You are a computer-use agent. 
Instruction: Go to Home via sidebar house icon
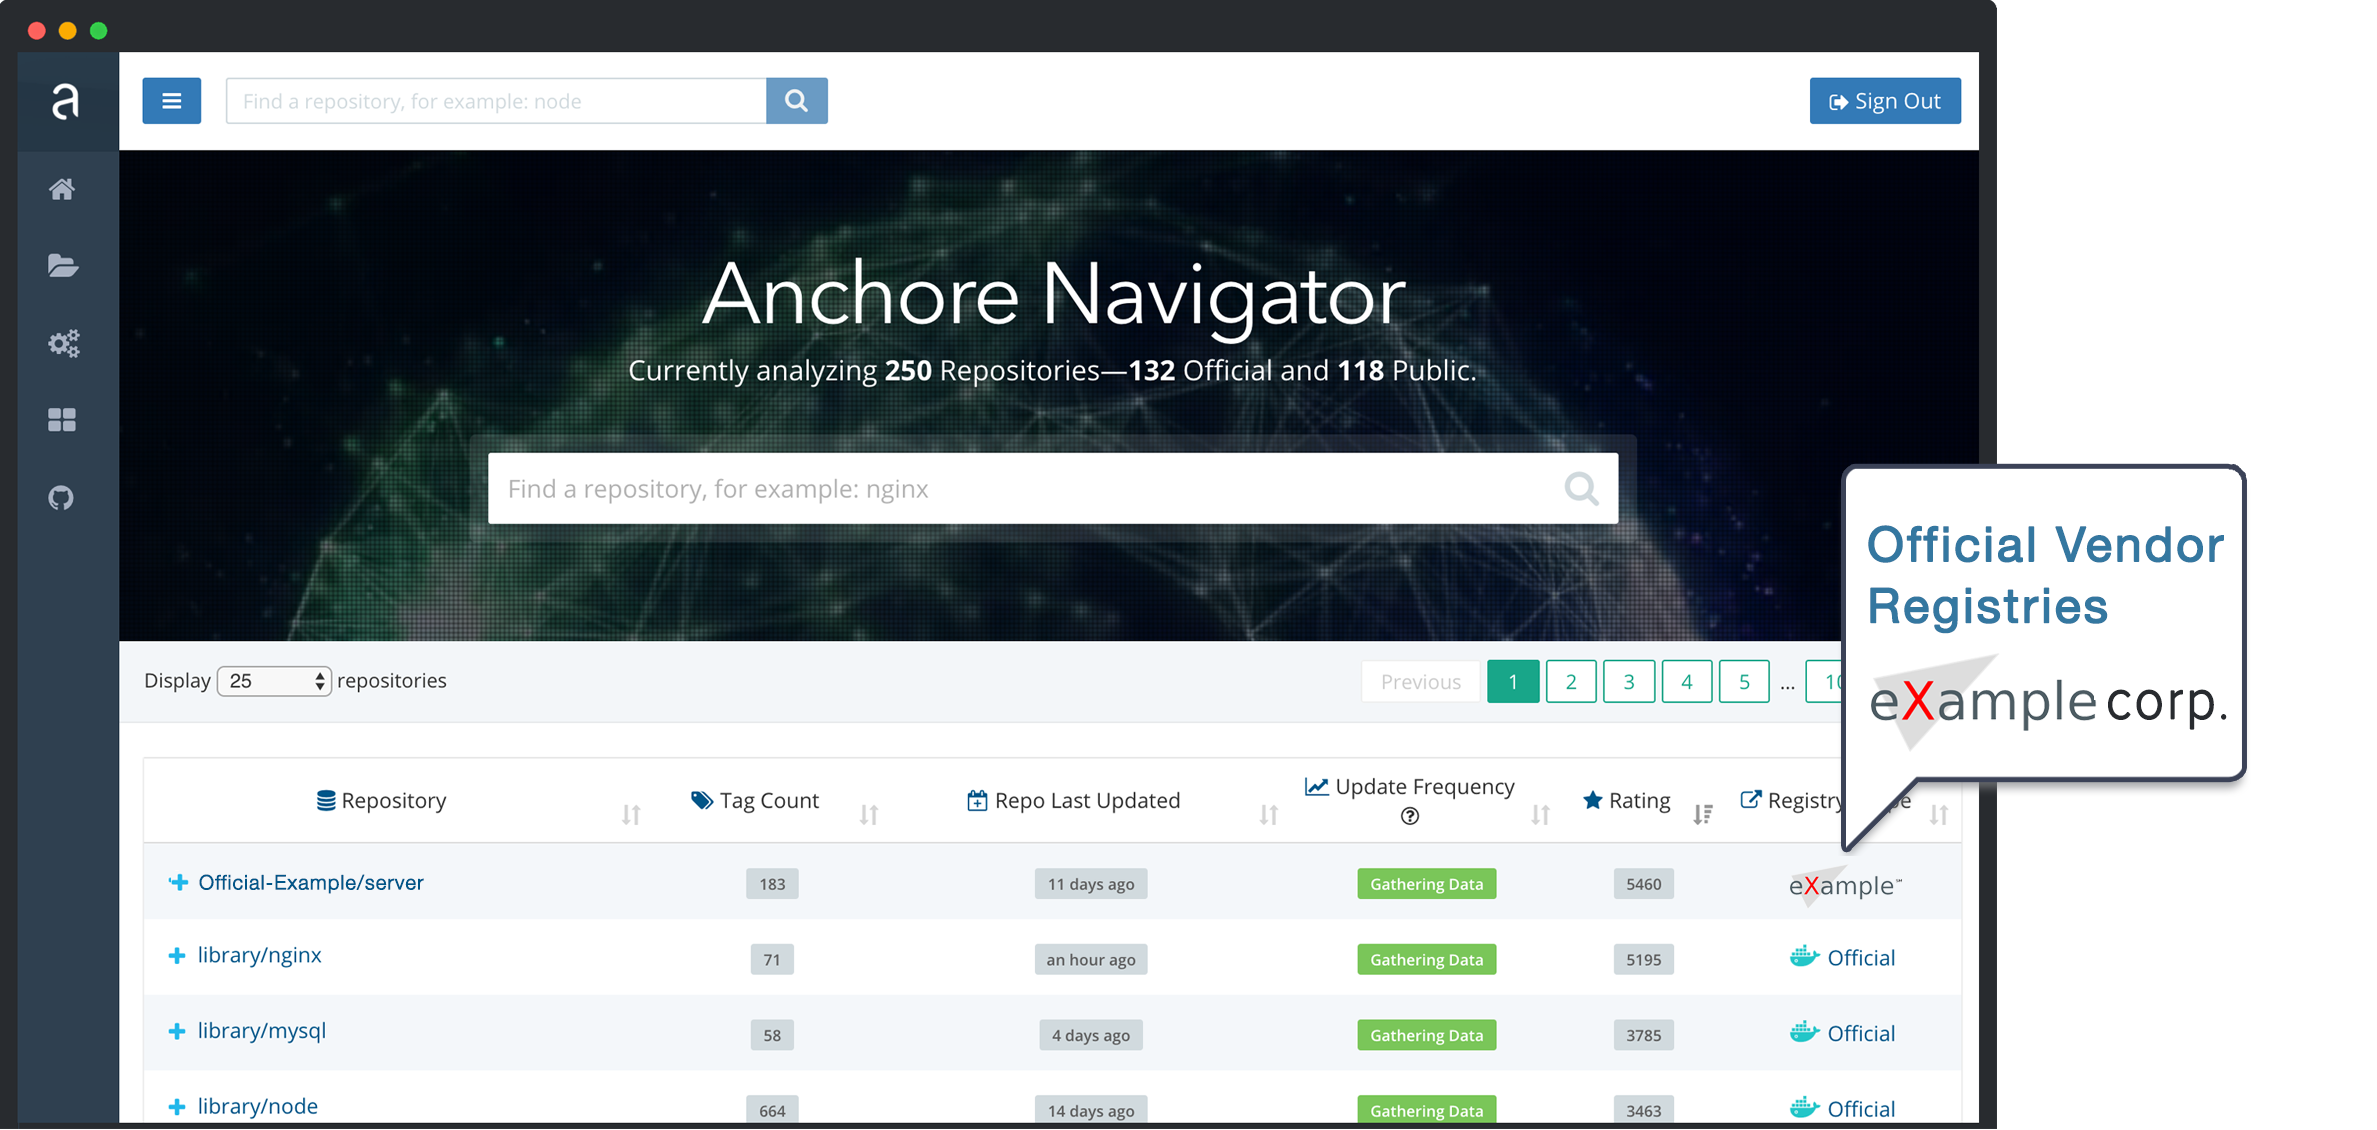point(62,189)
